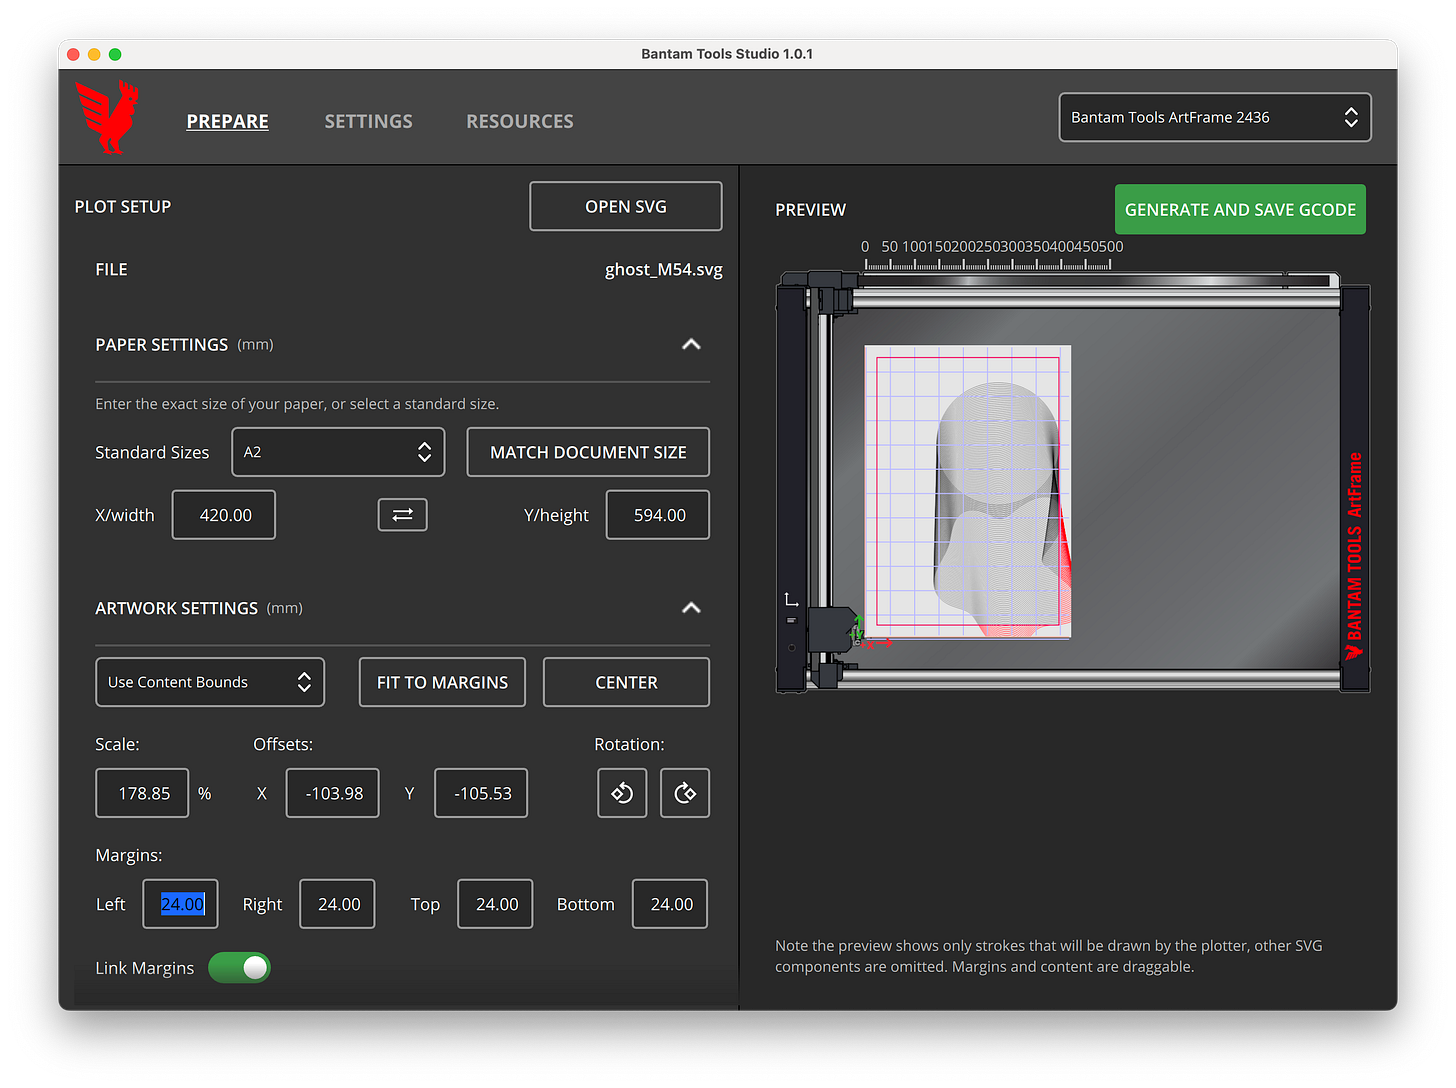
Task: Click the Y offset field -105.53
Action: coord(481,793)
